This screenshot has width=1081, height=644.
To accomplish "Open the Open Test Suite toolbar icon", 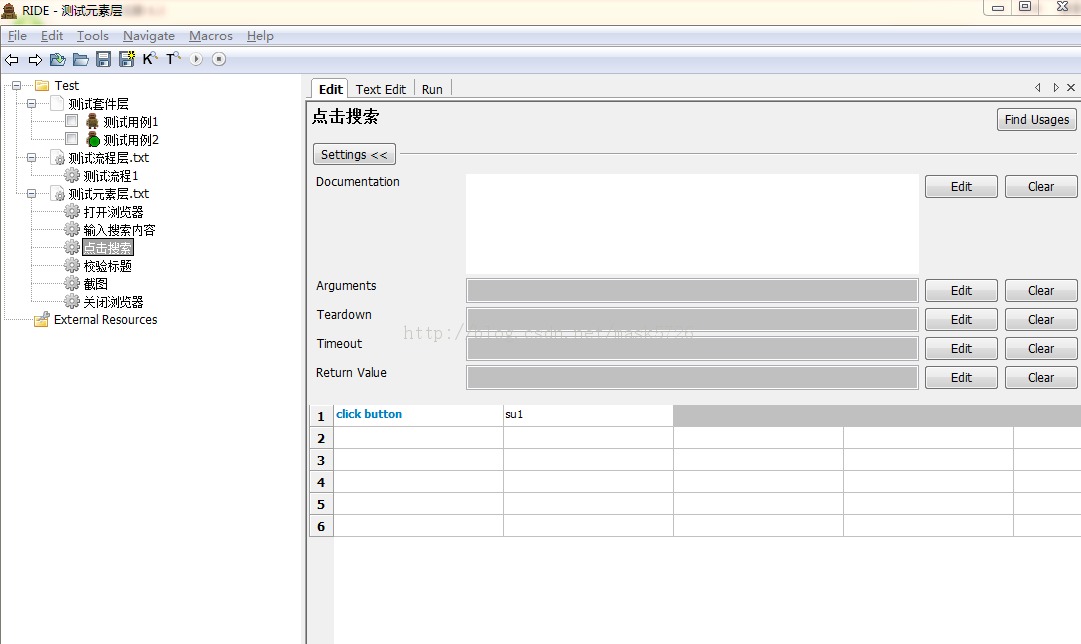I will pos(58,59).
